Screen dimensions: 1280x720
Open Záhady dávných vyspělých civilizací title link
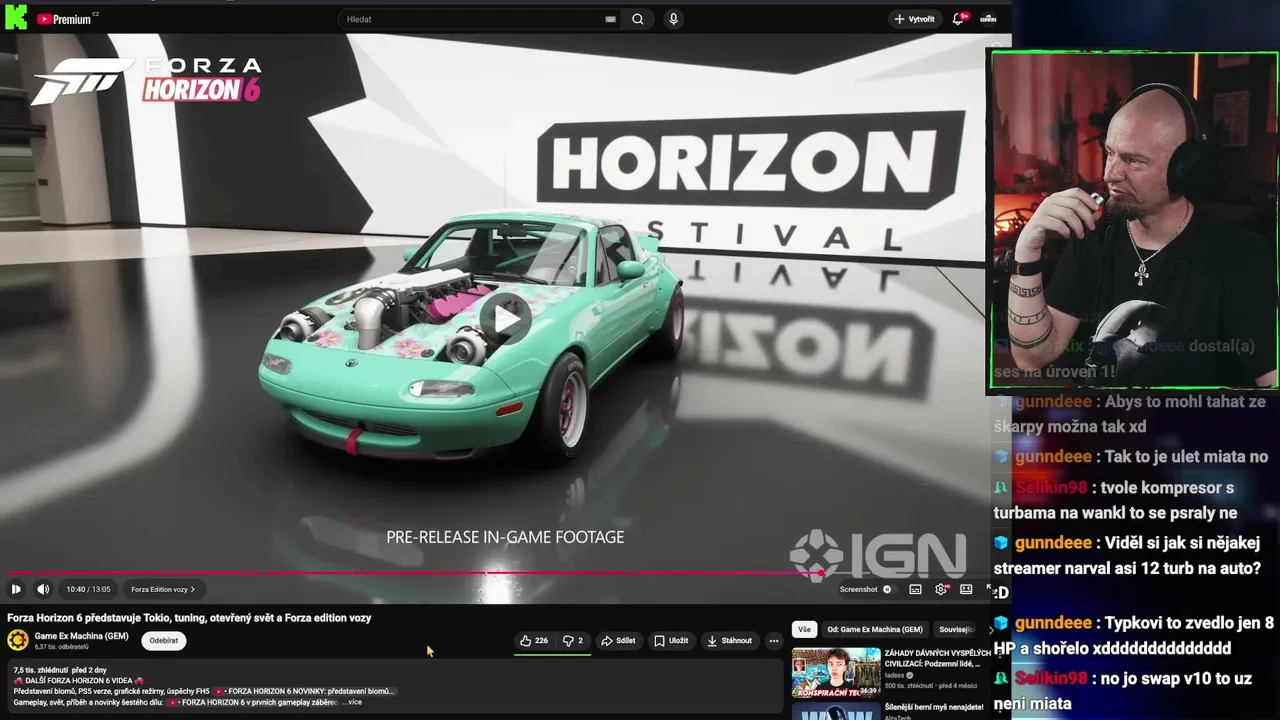pos(938,658)
